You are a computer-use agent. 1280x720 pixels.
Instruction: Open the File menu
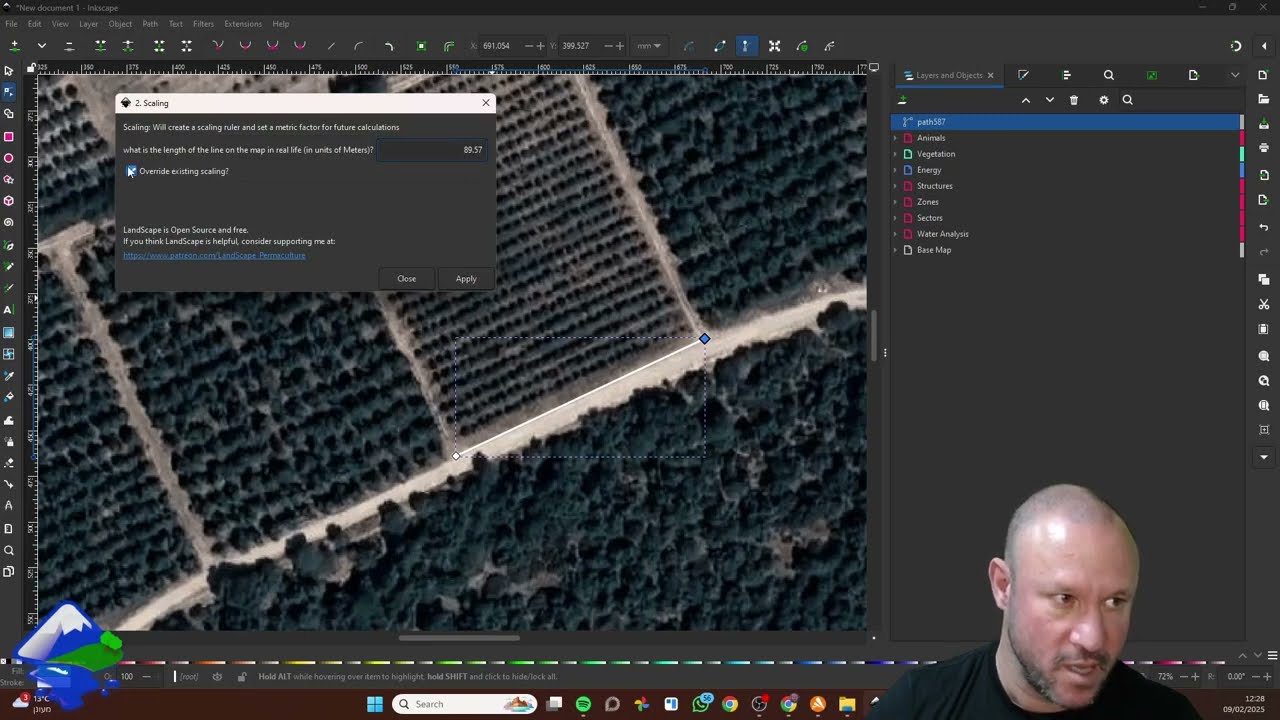(11, 24)
